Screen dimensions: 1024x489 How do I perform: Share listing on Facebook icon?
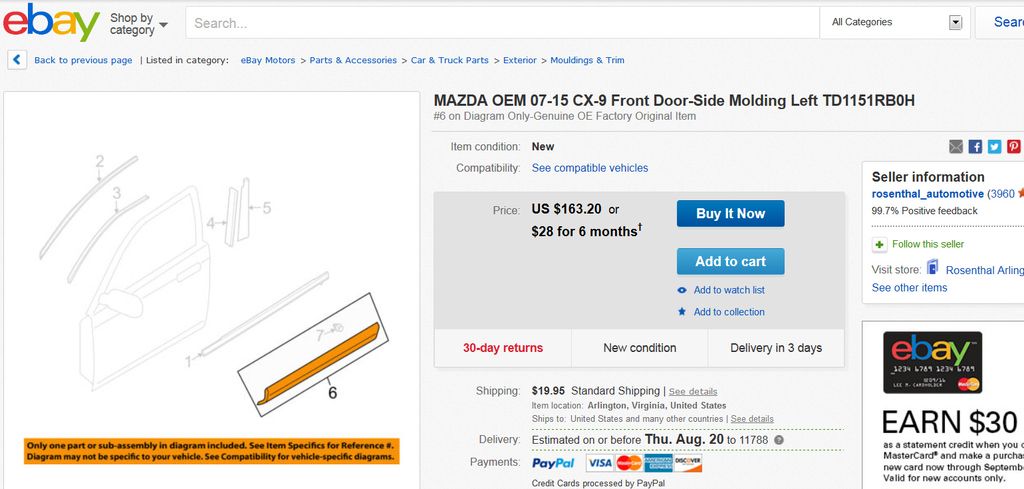(975, 147)
